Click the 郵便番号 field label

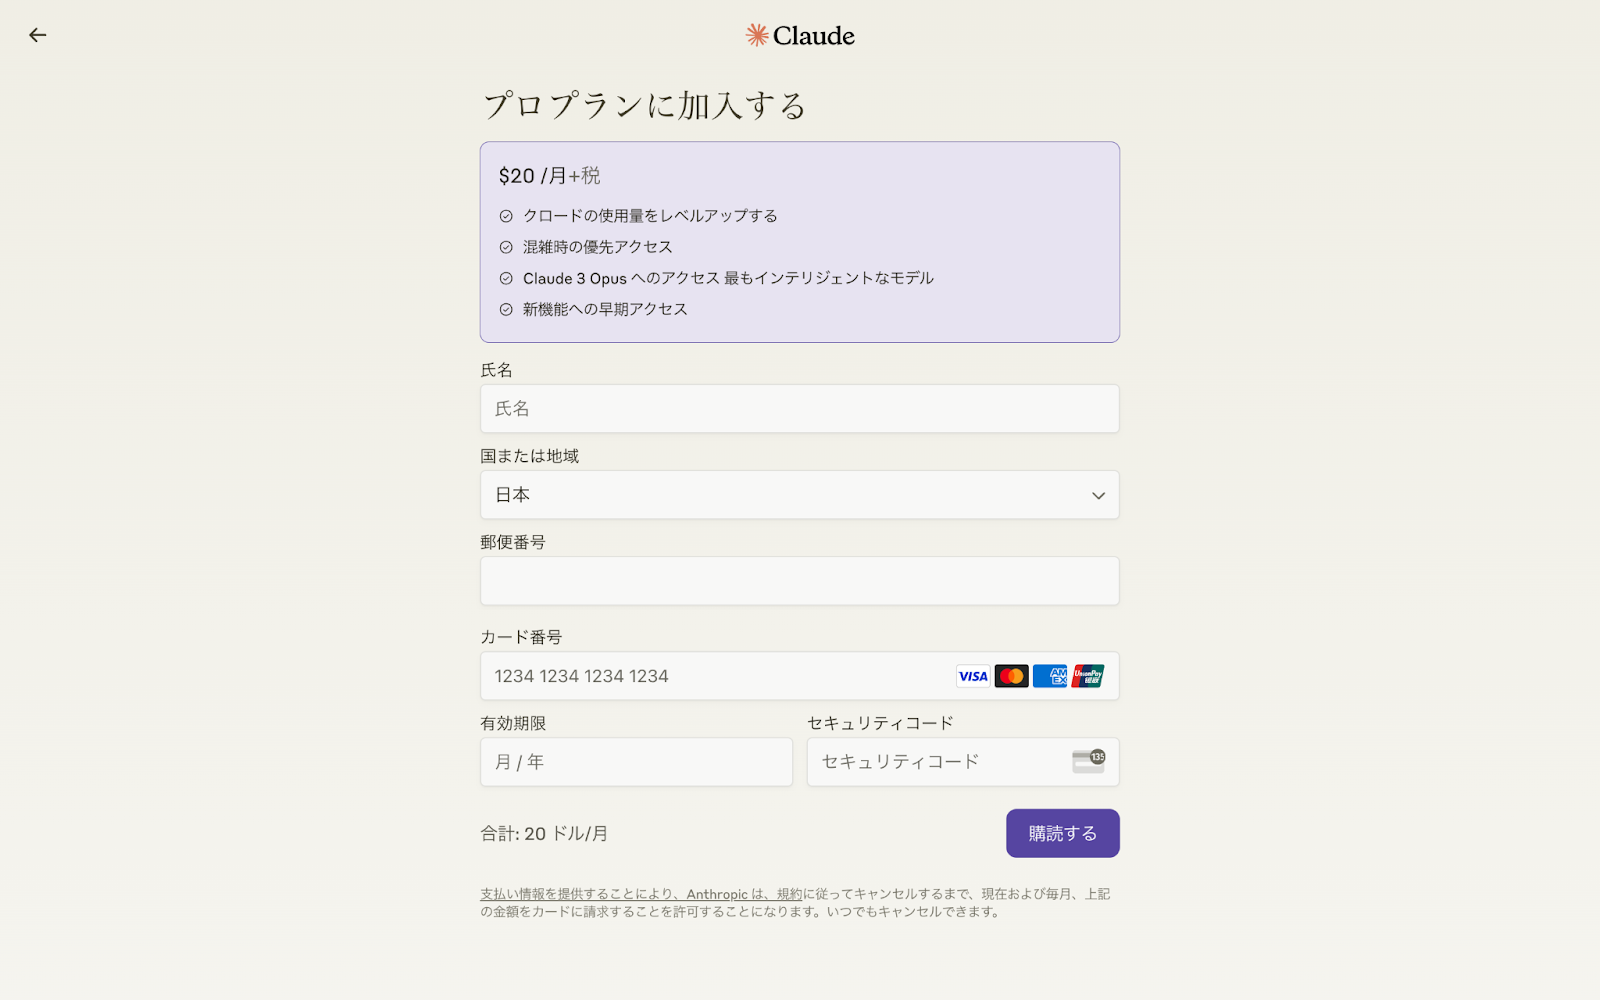point(513,542)
